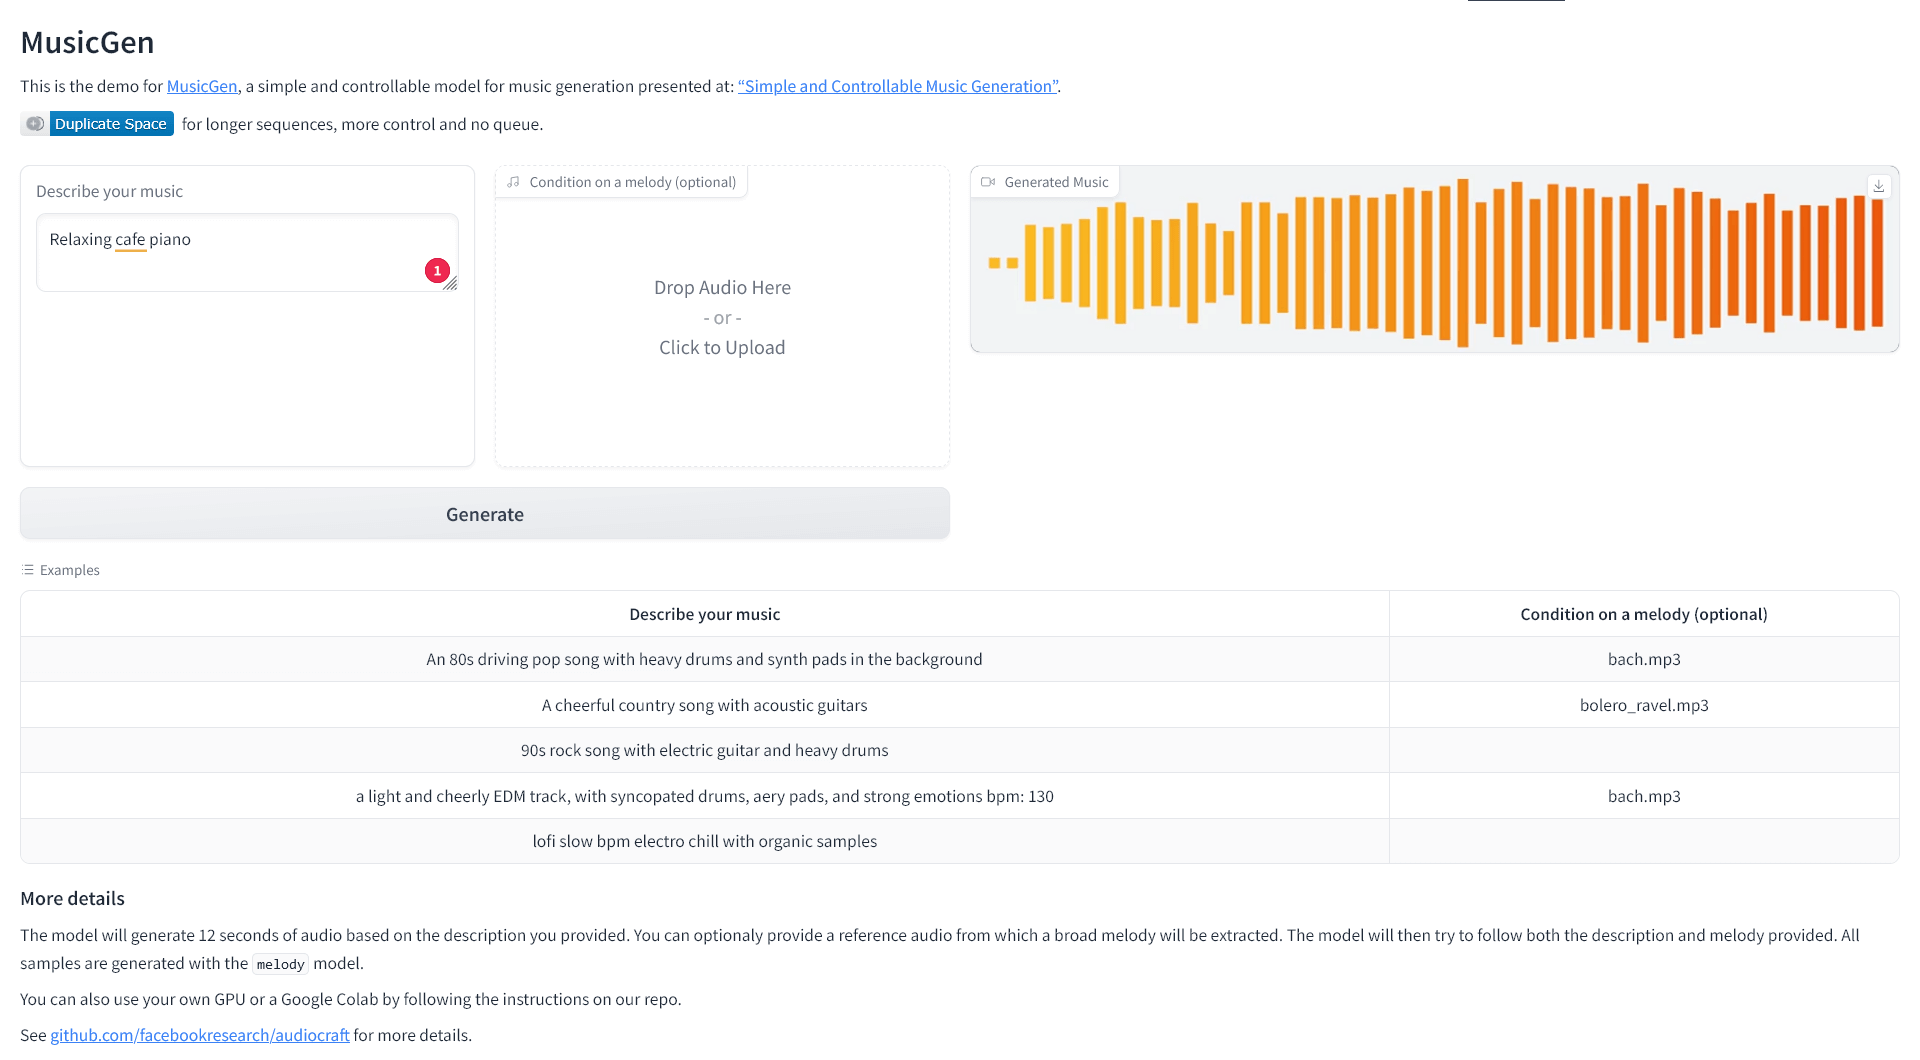Click the red grammar suggestion badge
1920x1060 pixels.
pyautogui.click(x=437, y=271)
